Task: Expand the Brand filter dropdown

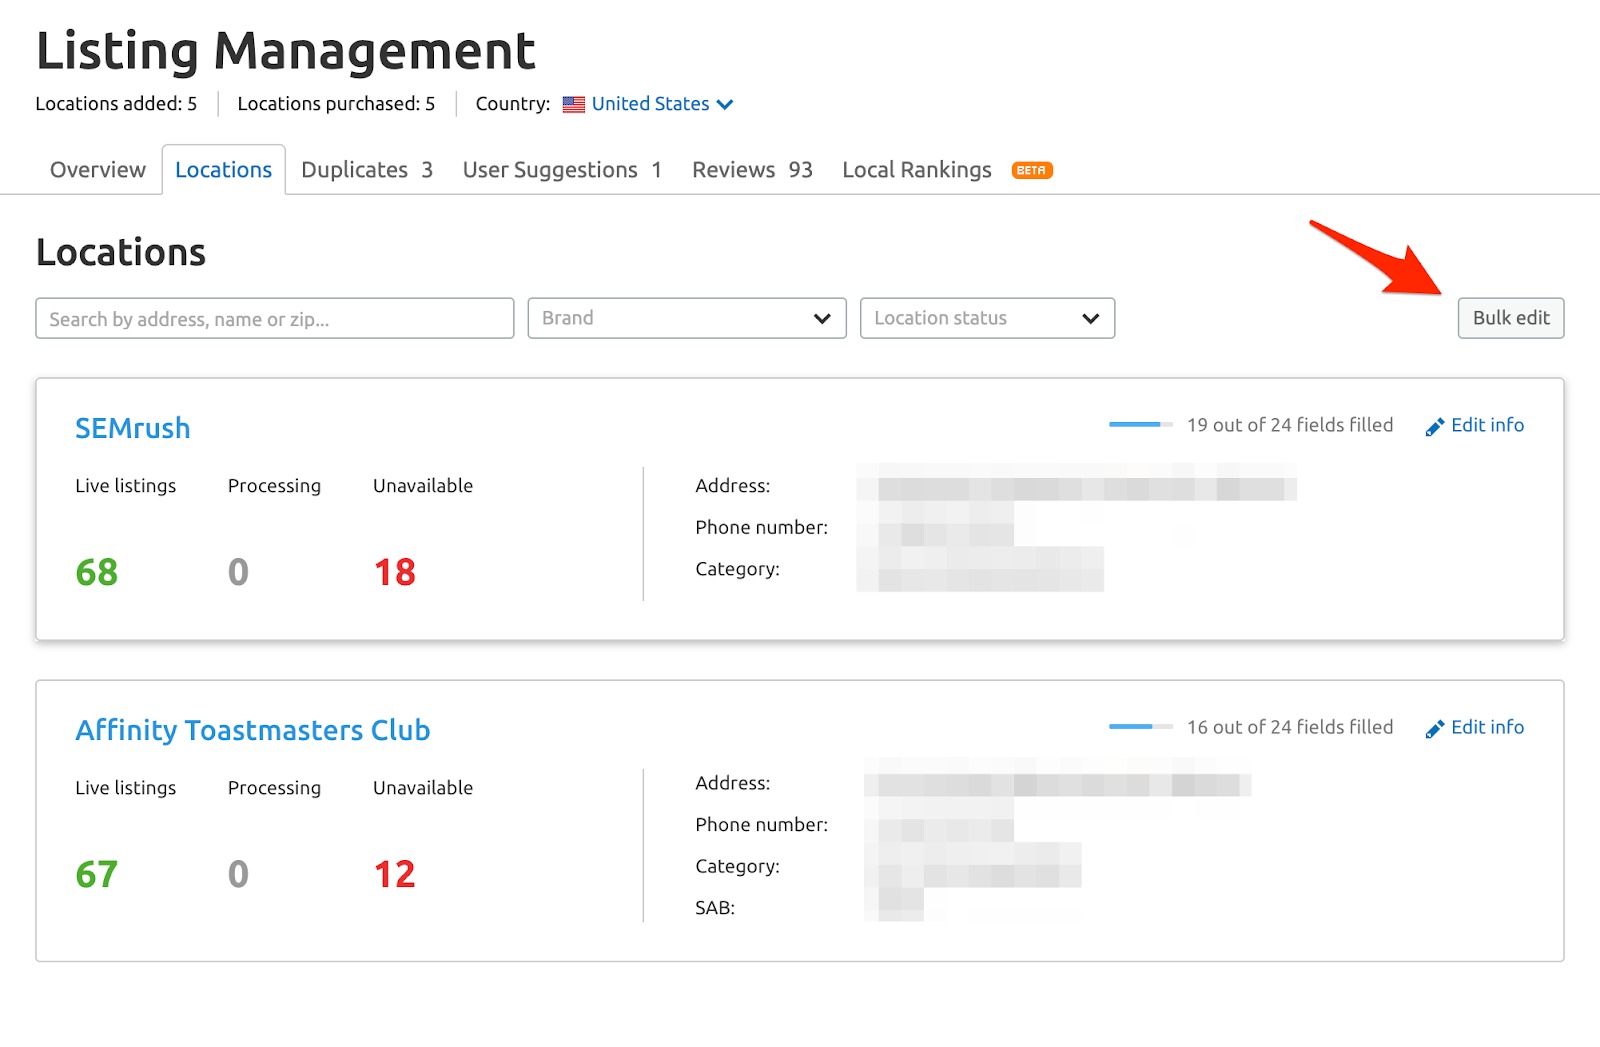Action: click(x=687, y=318)
